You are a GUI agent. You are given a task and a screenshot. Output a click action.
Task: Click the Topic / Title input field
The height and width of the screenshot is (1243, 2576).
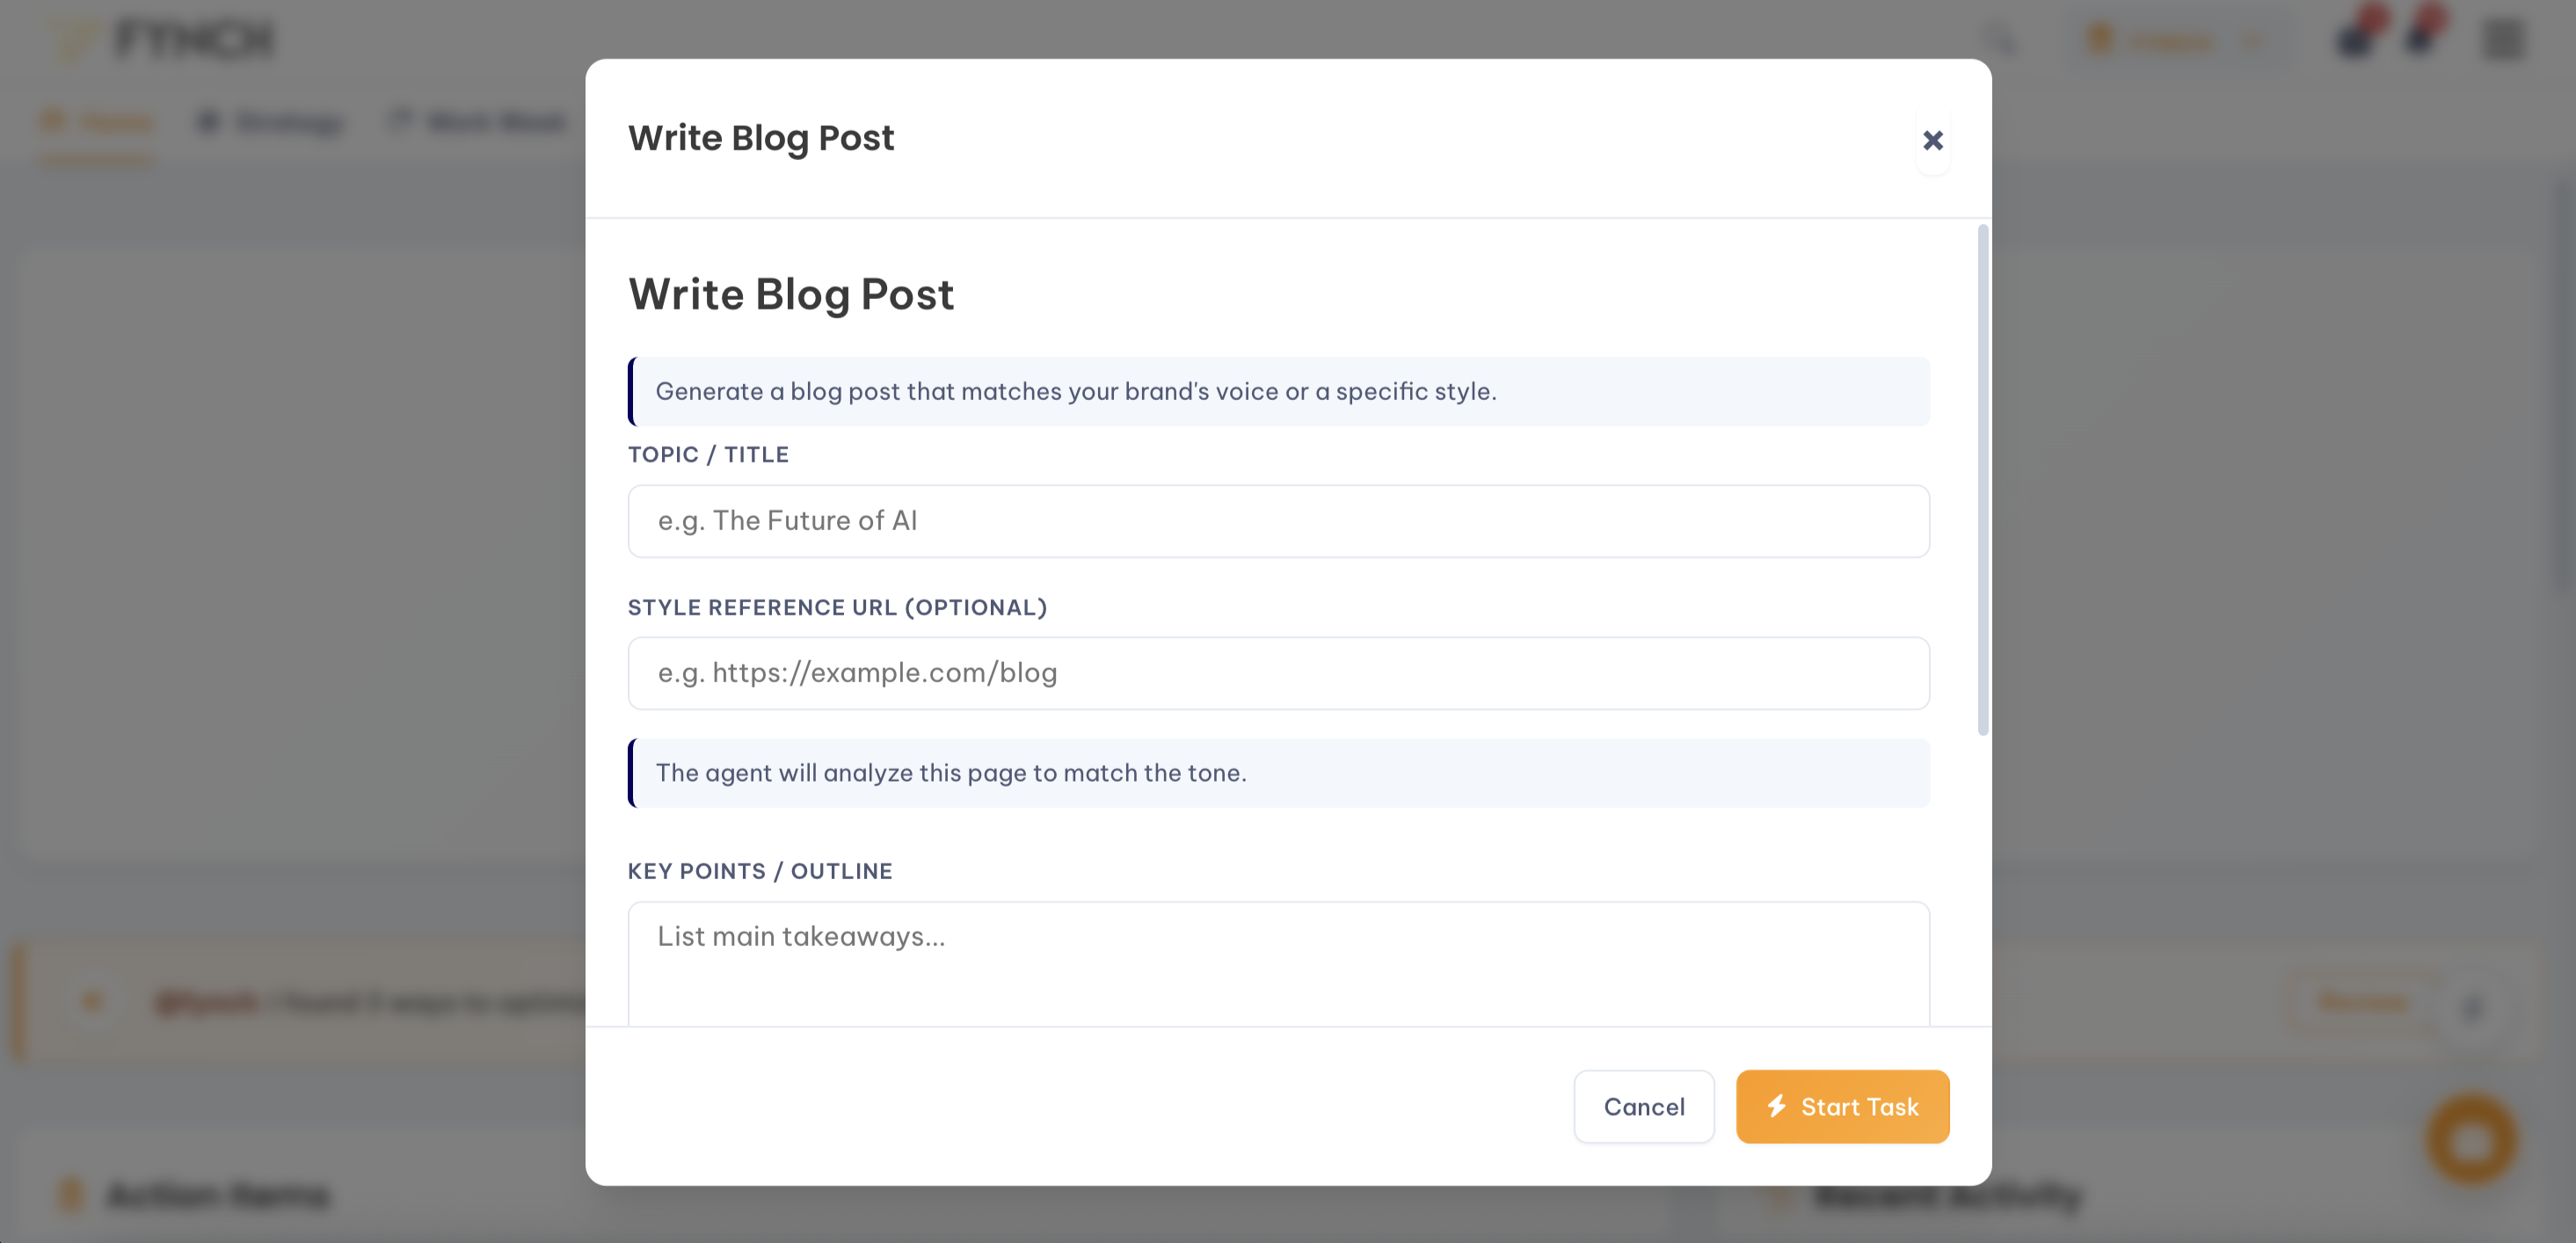[x=1278, y=520]
